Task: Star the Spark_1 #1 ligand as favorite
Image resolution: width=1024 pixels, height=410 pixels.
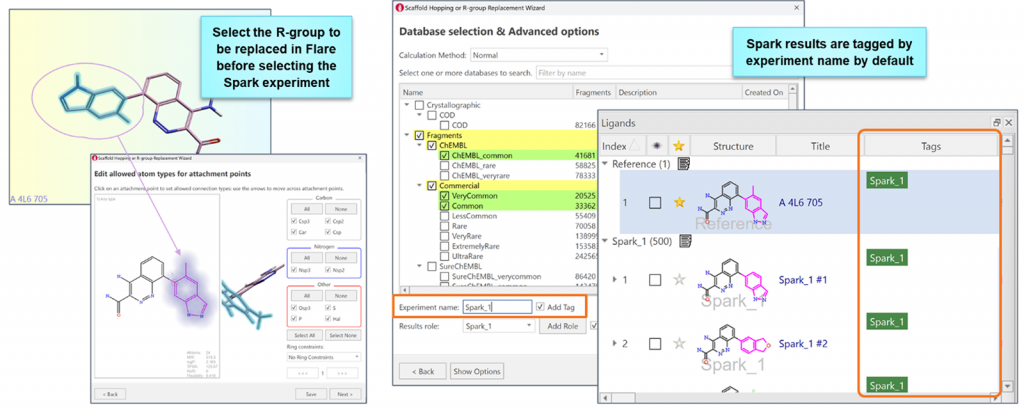Action: coord(679,280)
